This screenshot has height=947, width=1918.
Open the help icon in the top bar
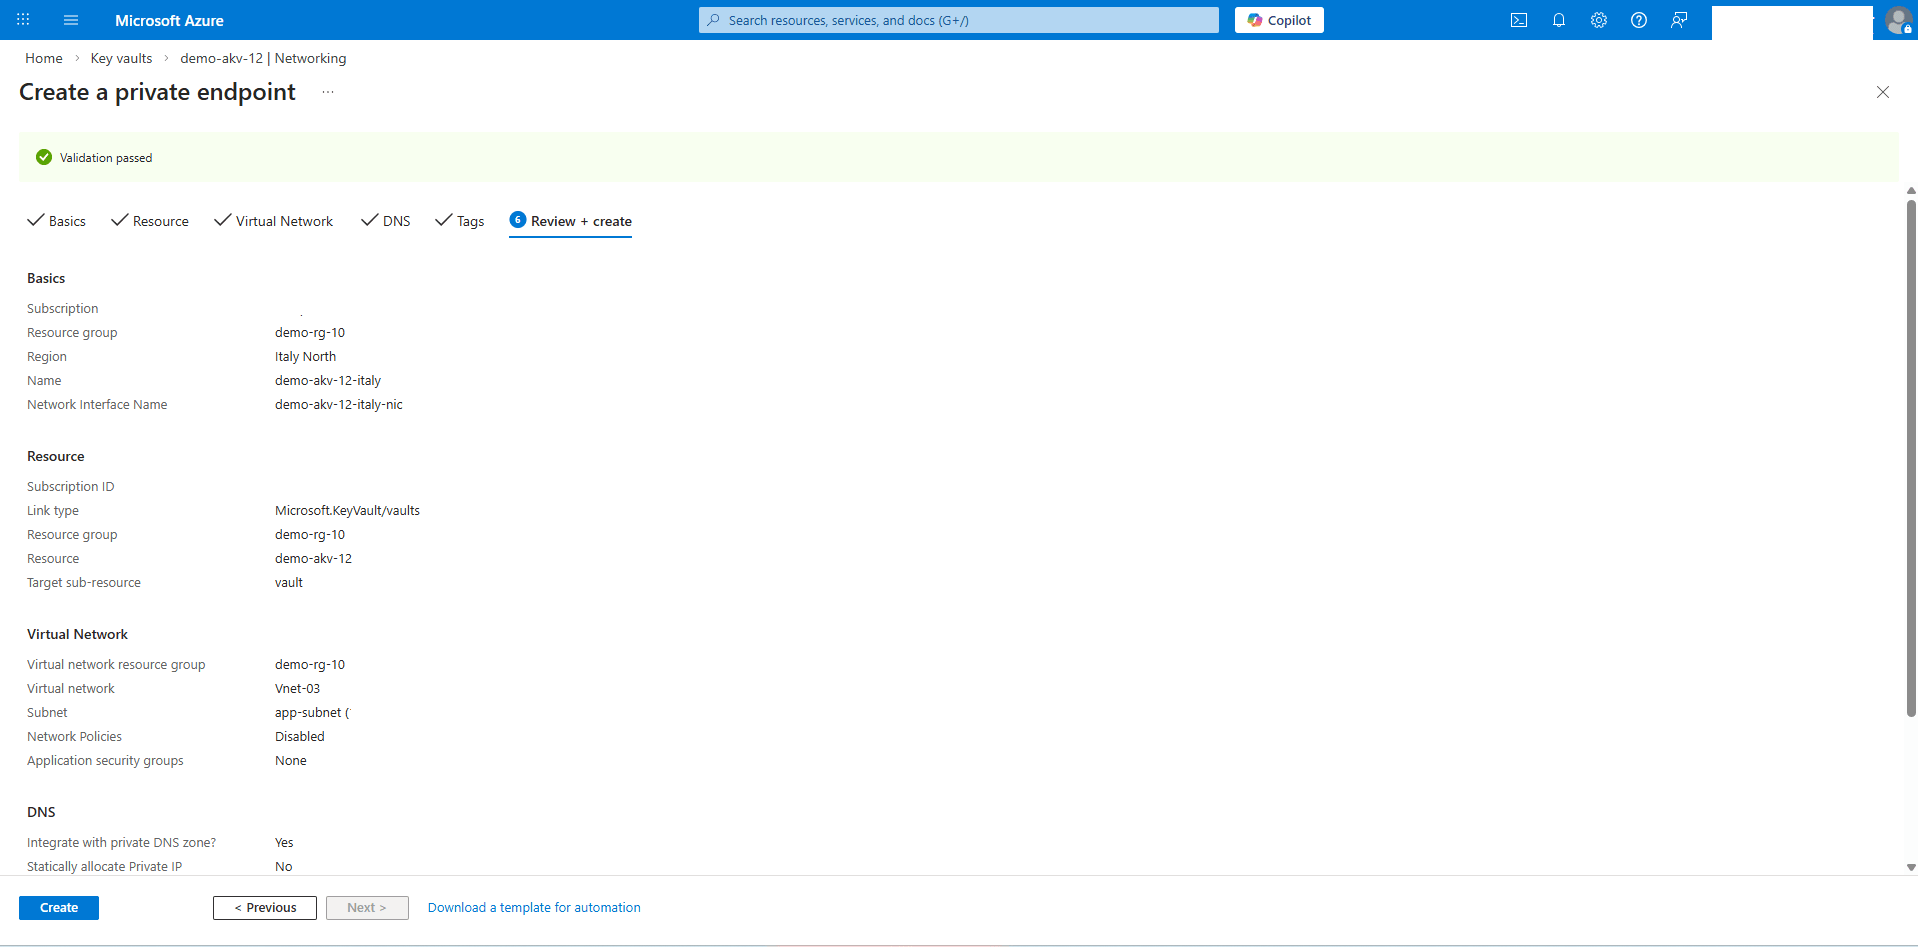coord(1638,20)
